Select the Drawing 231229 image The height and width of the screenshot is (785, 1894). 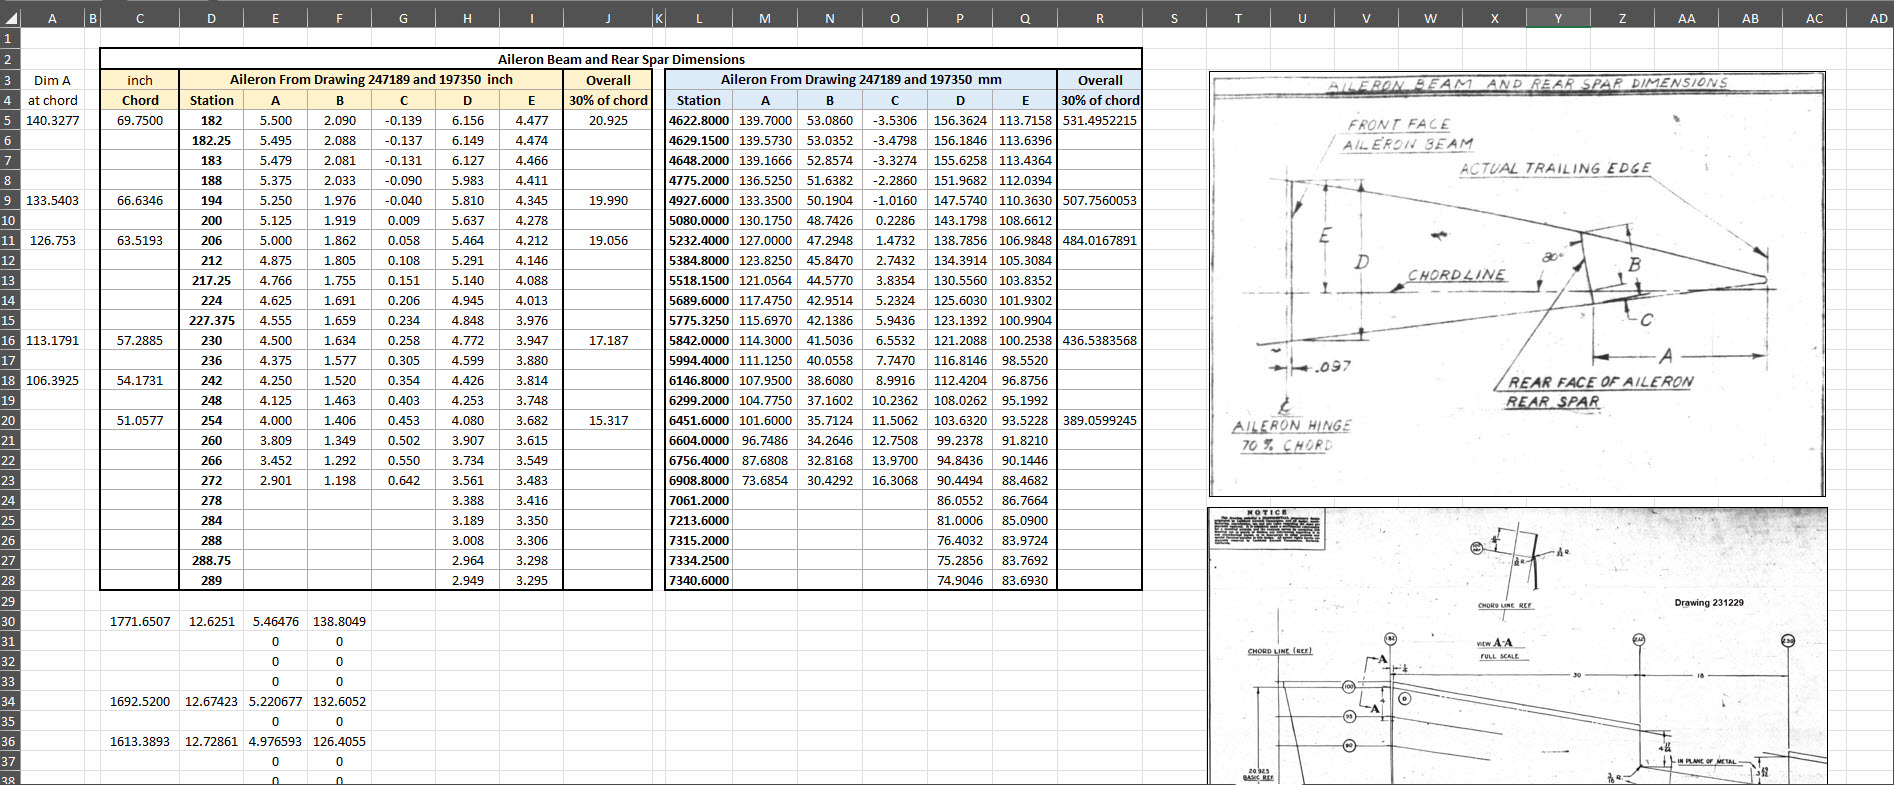pyautogui.click(x=1516, y=645)
